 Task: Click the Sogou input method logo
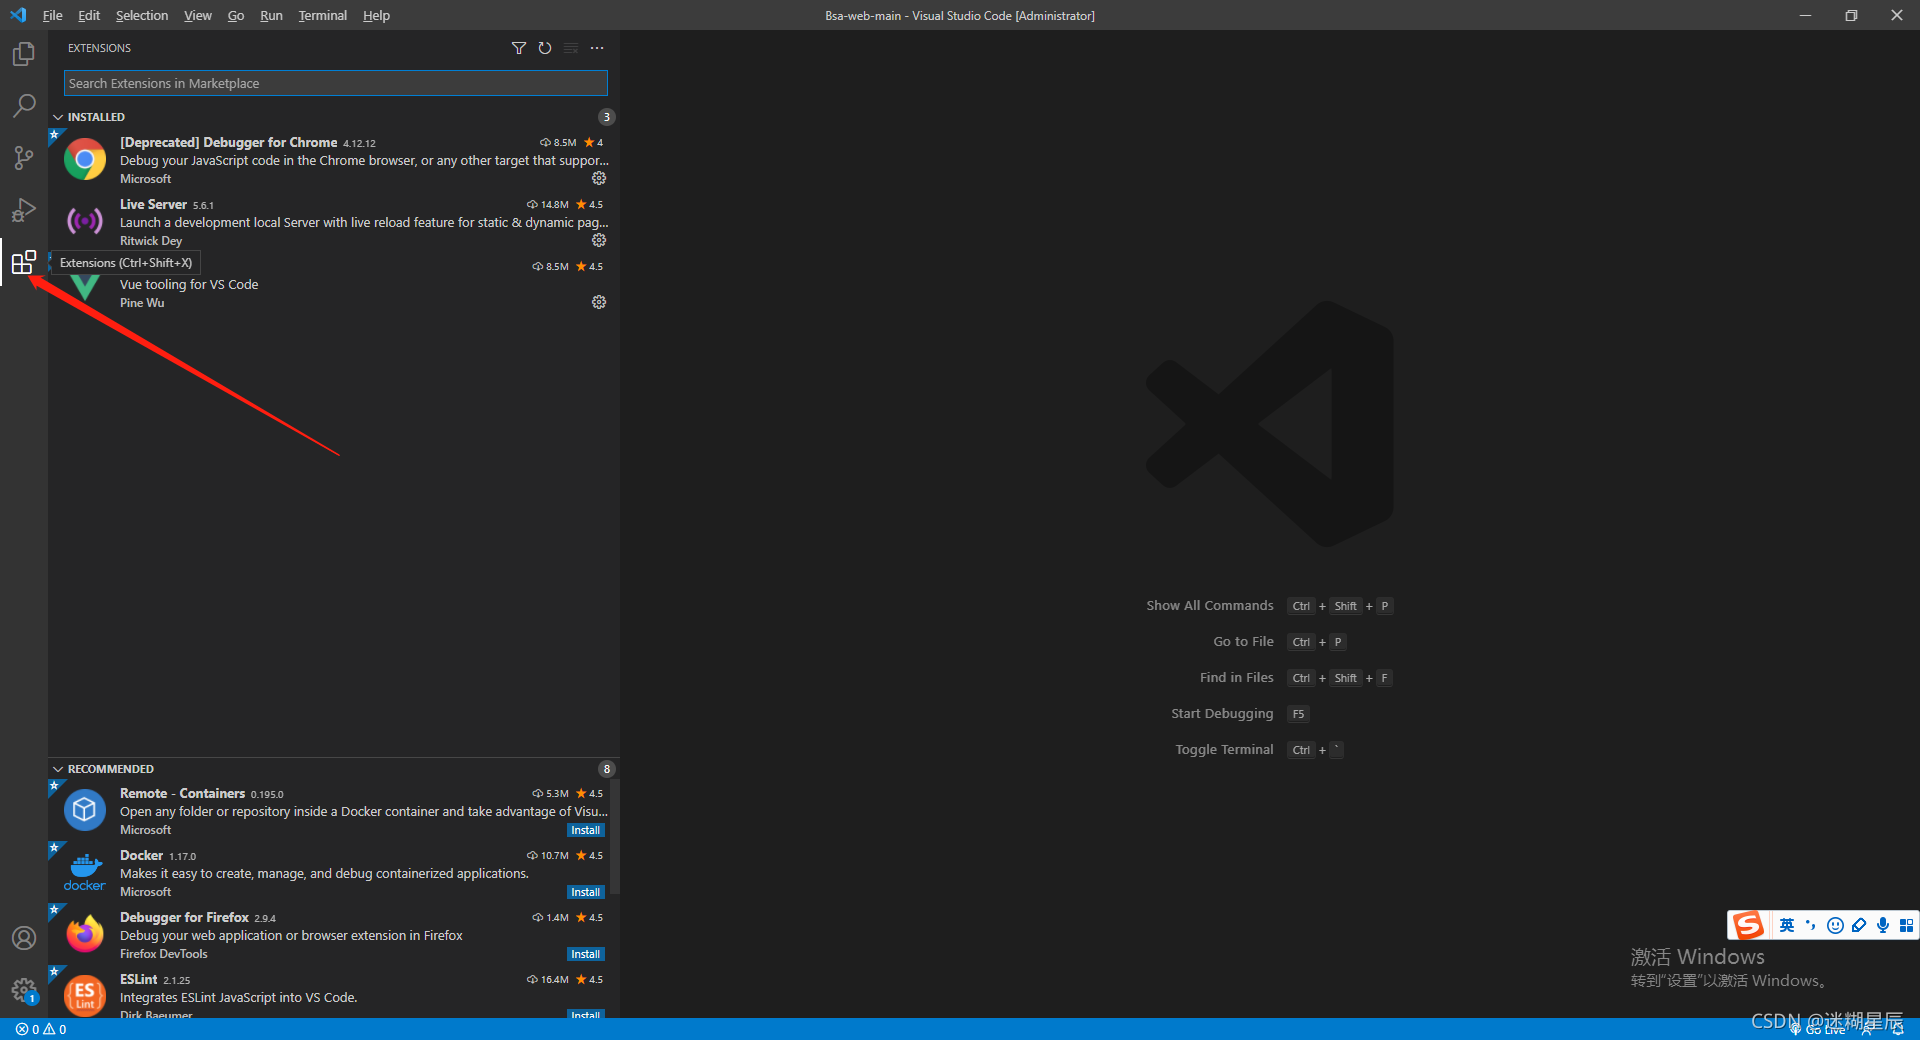1748,925
